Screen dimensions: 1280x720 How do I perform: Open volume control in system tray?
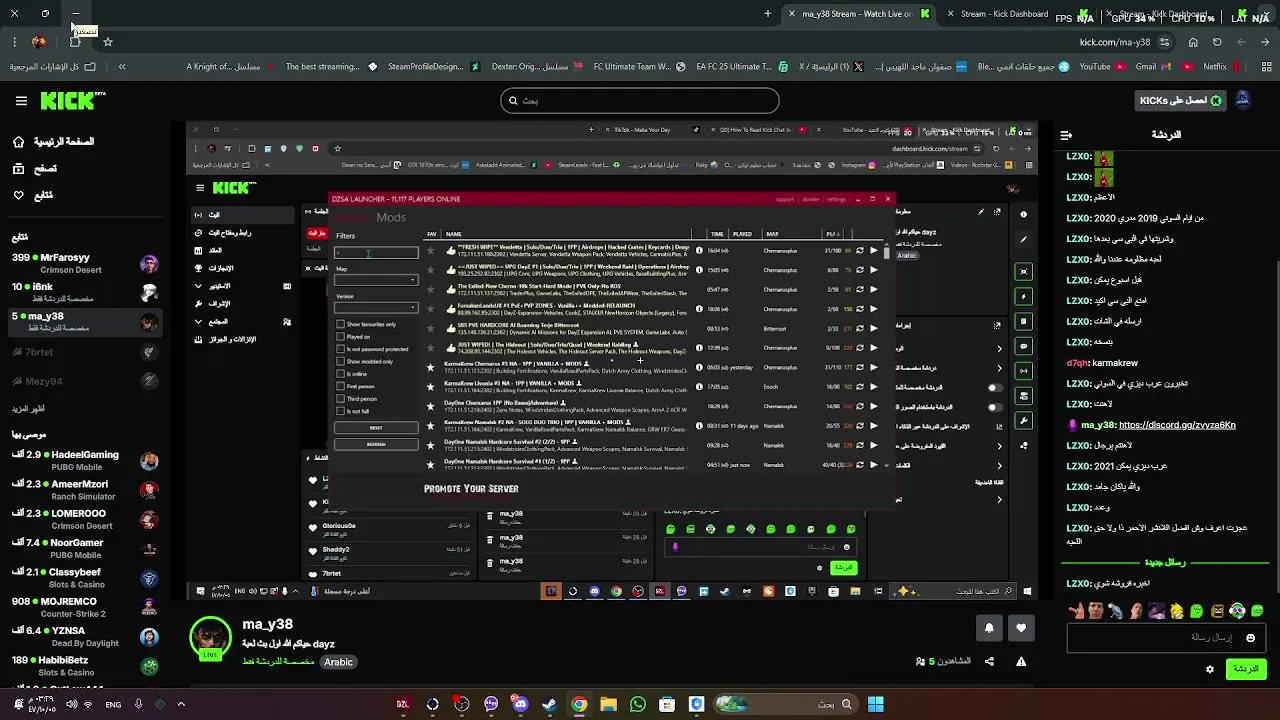[x=71, y=704]
